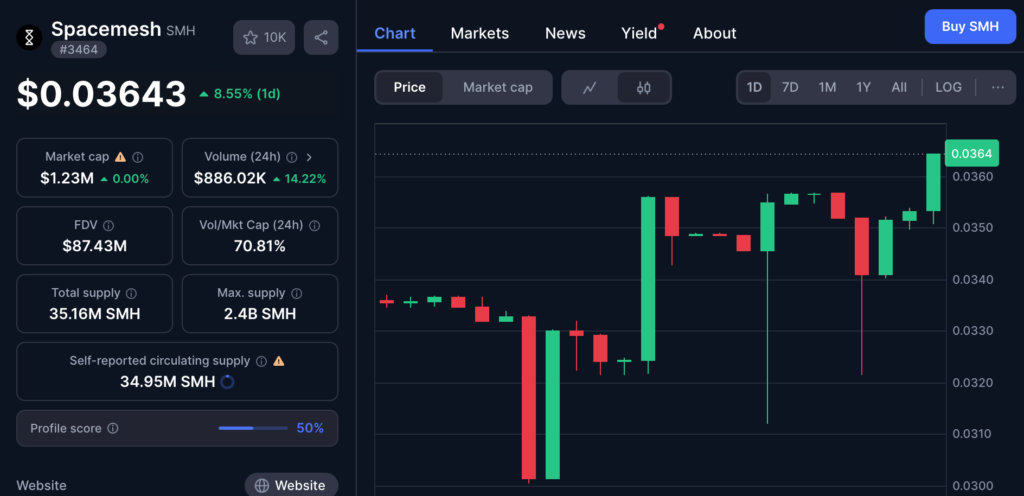The width and height of the screenshot is (1024, 496).
Task: Click the star watchlist icon
Action: point(250,37)
